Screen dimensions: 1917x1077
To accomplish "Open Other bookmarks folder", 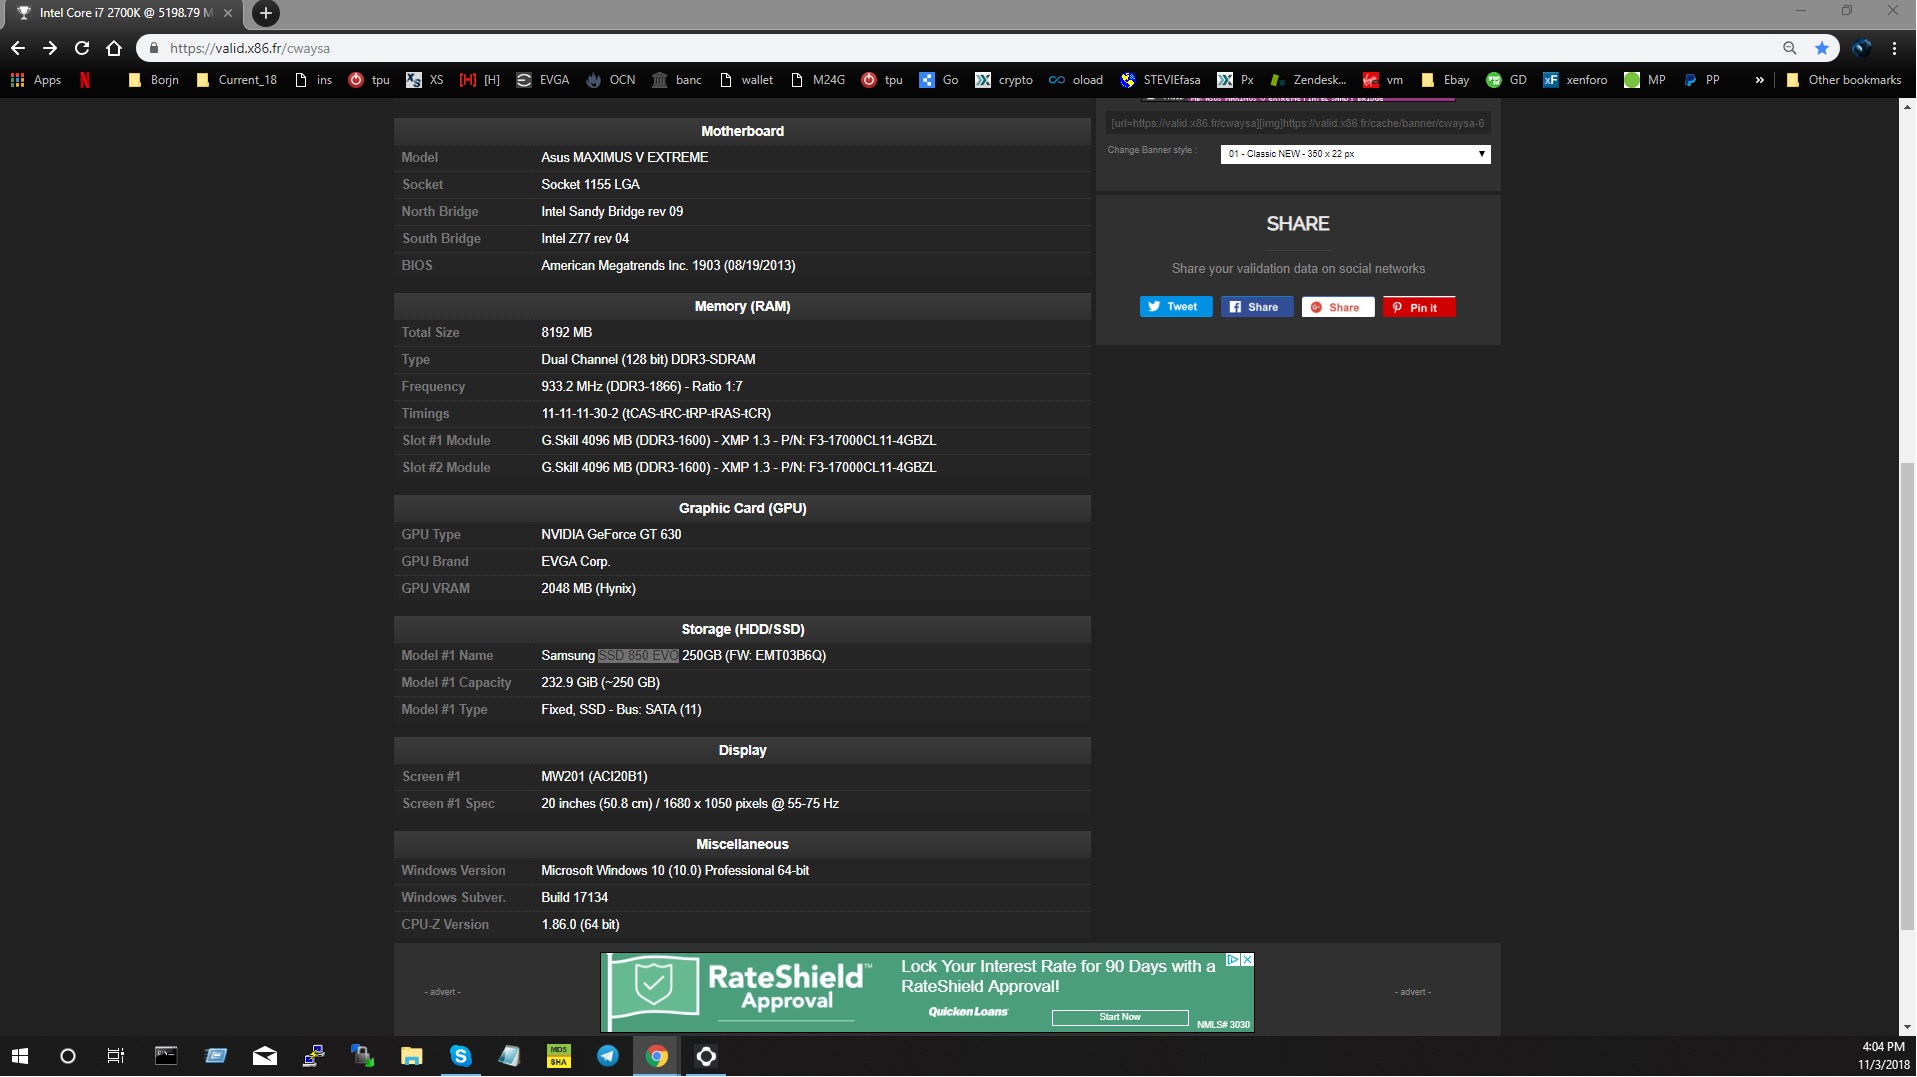I will point(1843,80).
